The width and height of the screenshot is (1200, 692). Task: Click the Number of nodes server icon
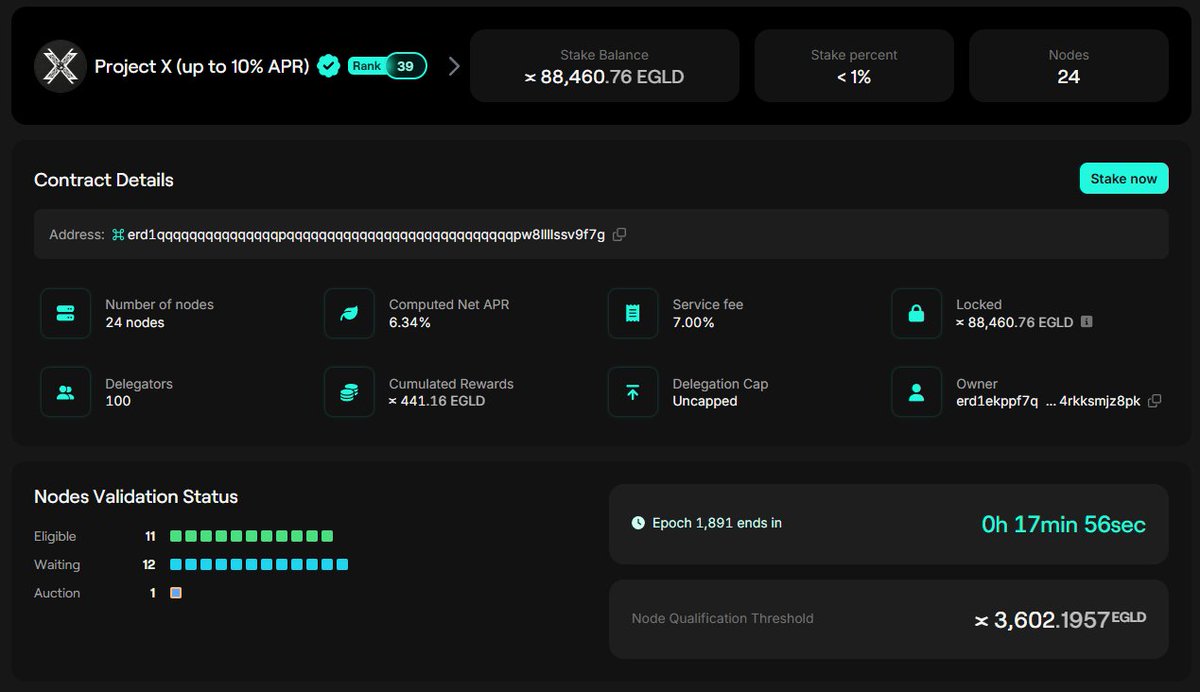[x=66, y=313]
